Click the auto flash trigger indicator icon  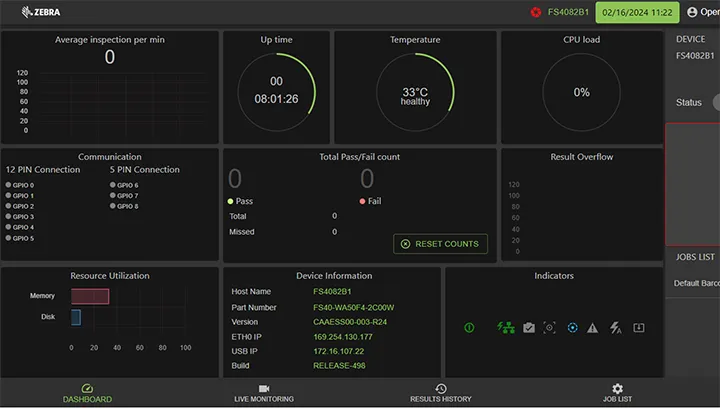click(x=616, y=327)
